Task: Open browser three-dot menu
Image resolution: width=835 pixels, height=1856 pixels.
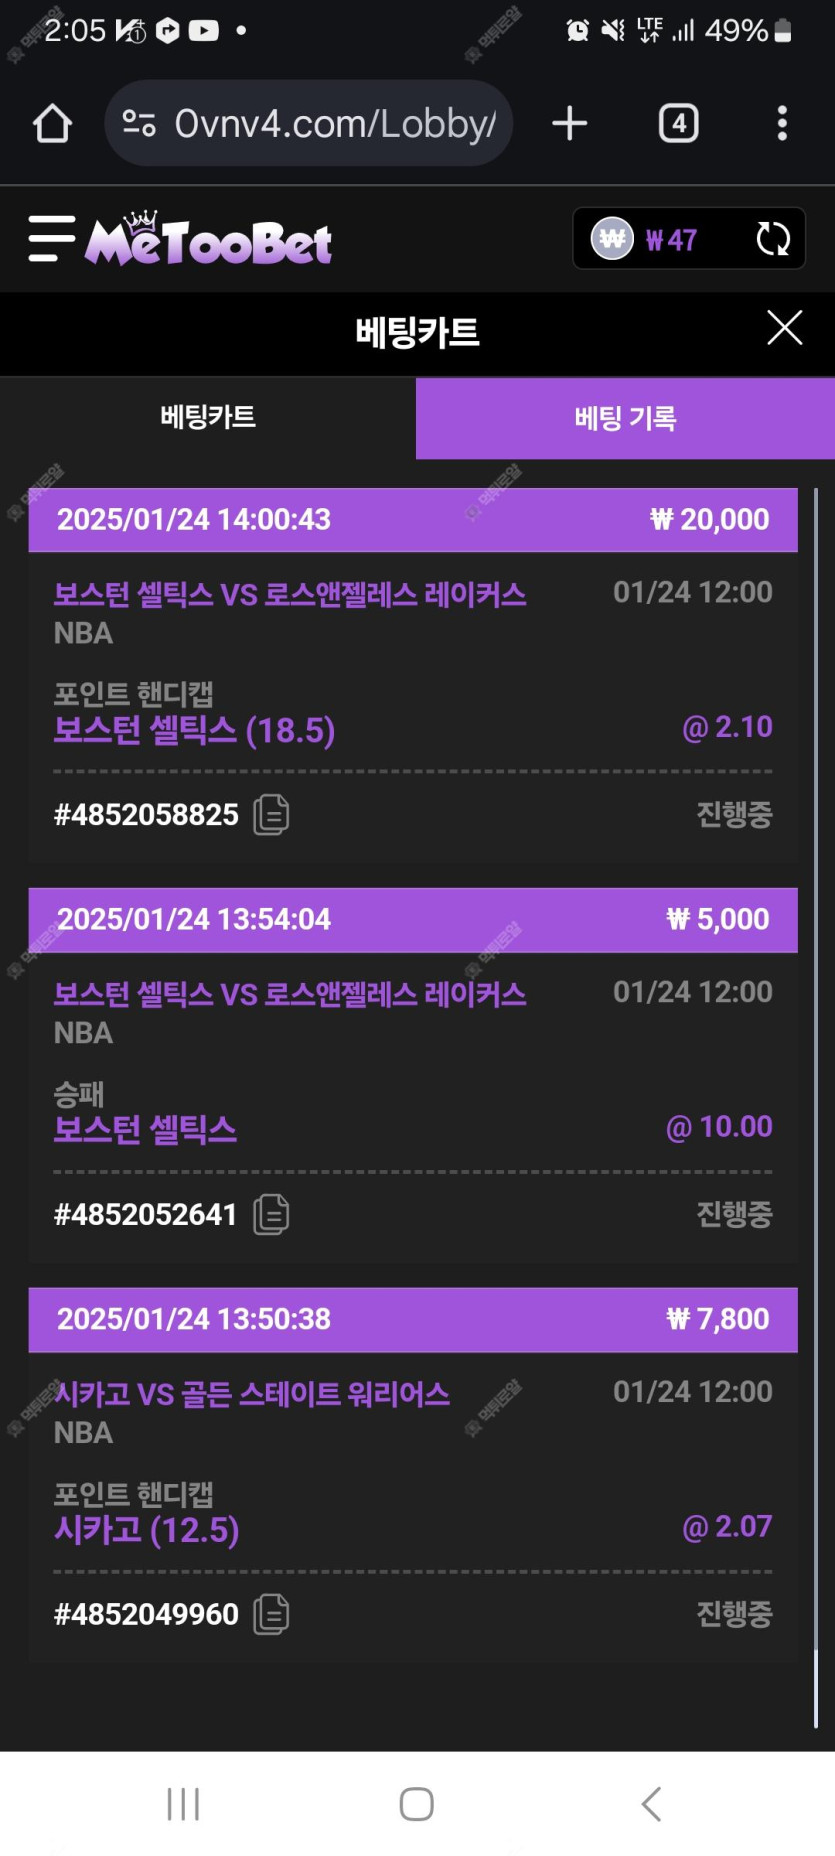Action: [782, 124]
